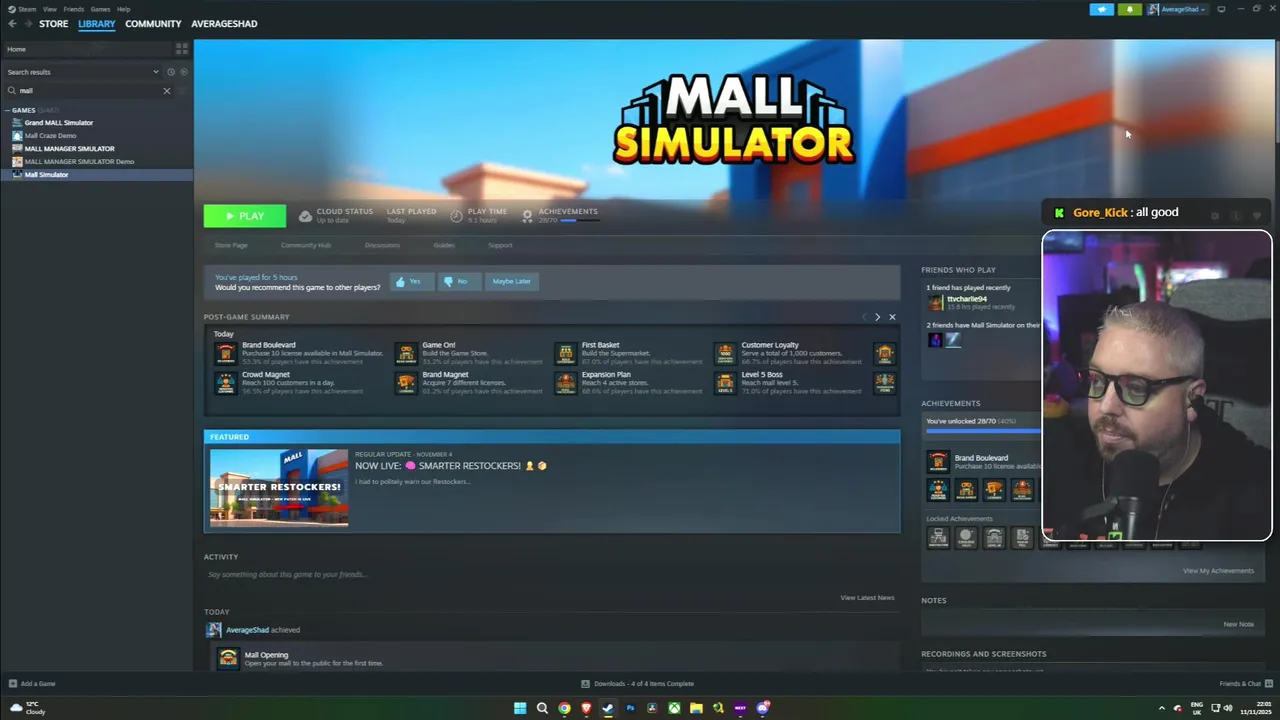The width and height of the screenshot is (1280, 720).
Task: Clear the 'mall' search text
Action: click(167, 91)
